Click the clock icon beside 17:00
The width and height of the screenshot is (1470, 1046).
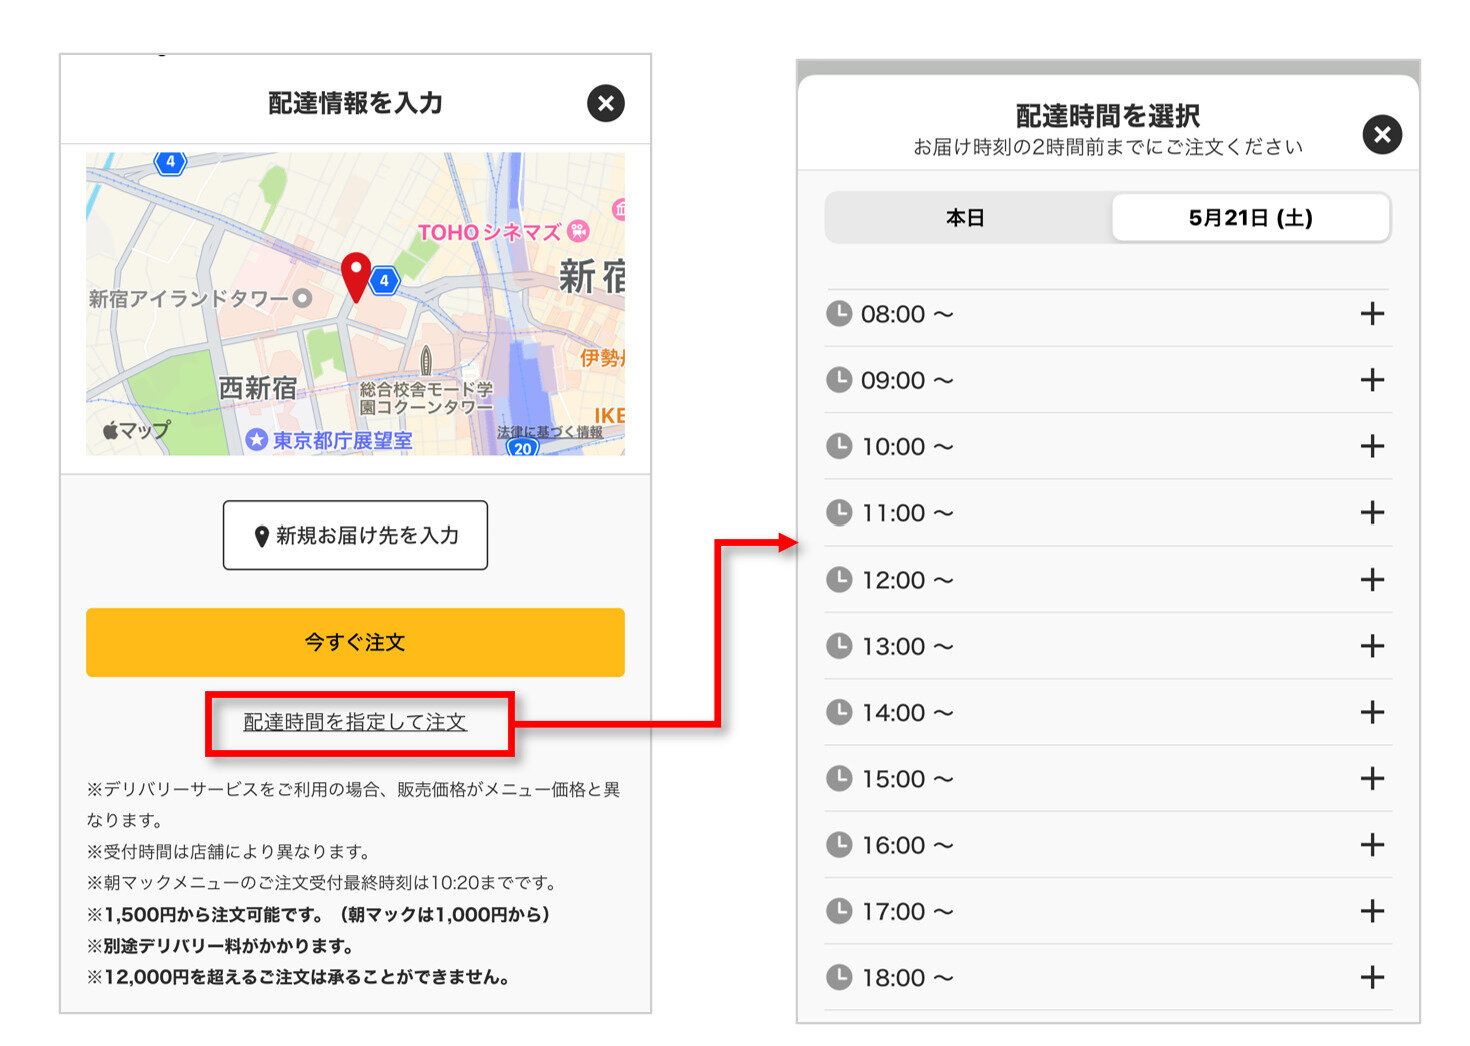839,911
